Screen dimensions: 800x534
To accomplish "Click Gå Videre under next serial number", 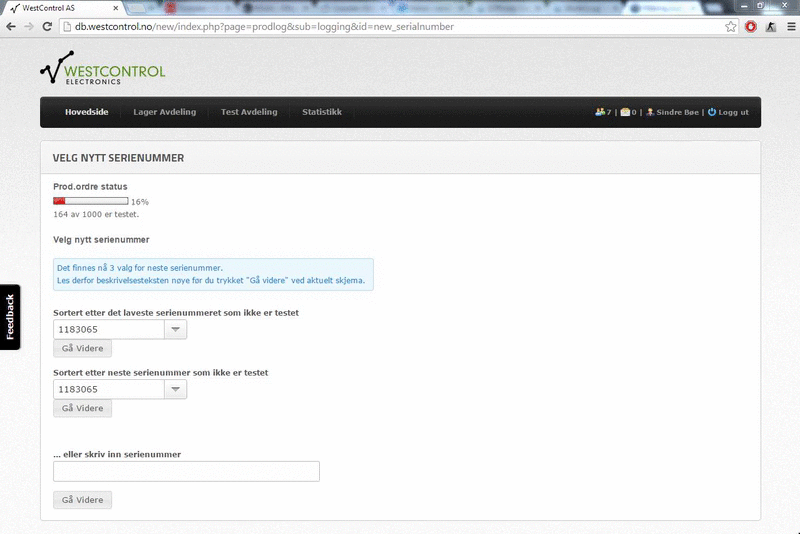I will 83,409.
